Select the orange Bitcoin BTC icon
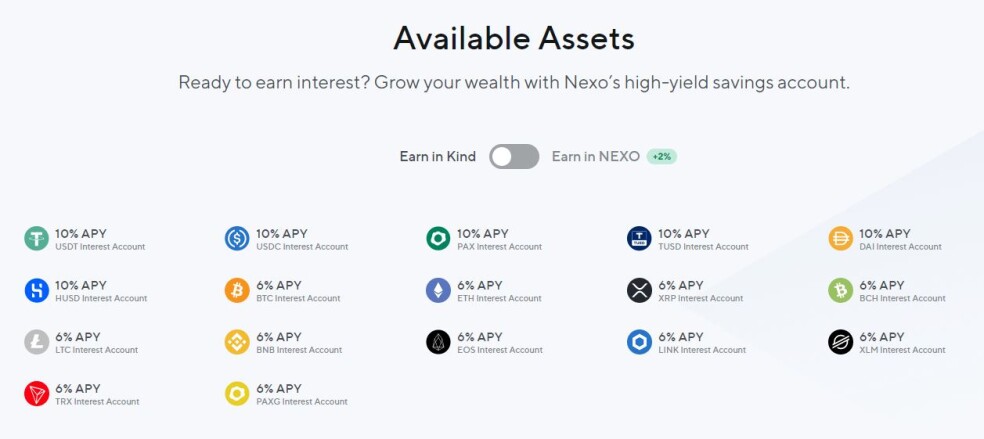The height and width of the screenshot is (439, 984). point(237,290)
